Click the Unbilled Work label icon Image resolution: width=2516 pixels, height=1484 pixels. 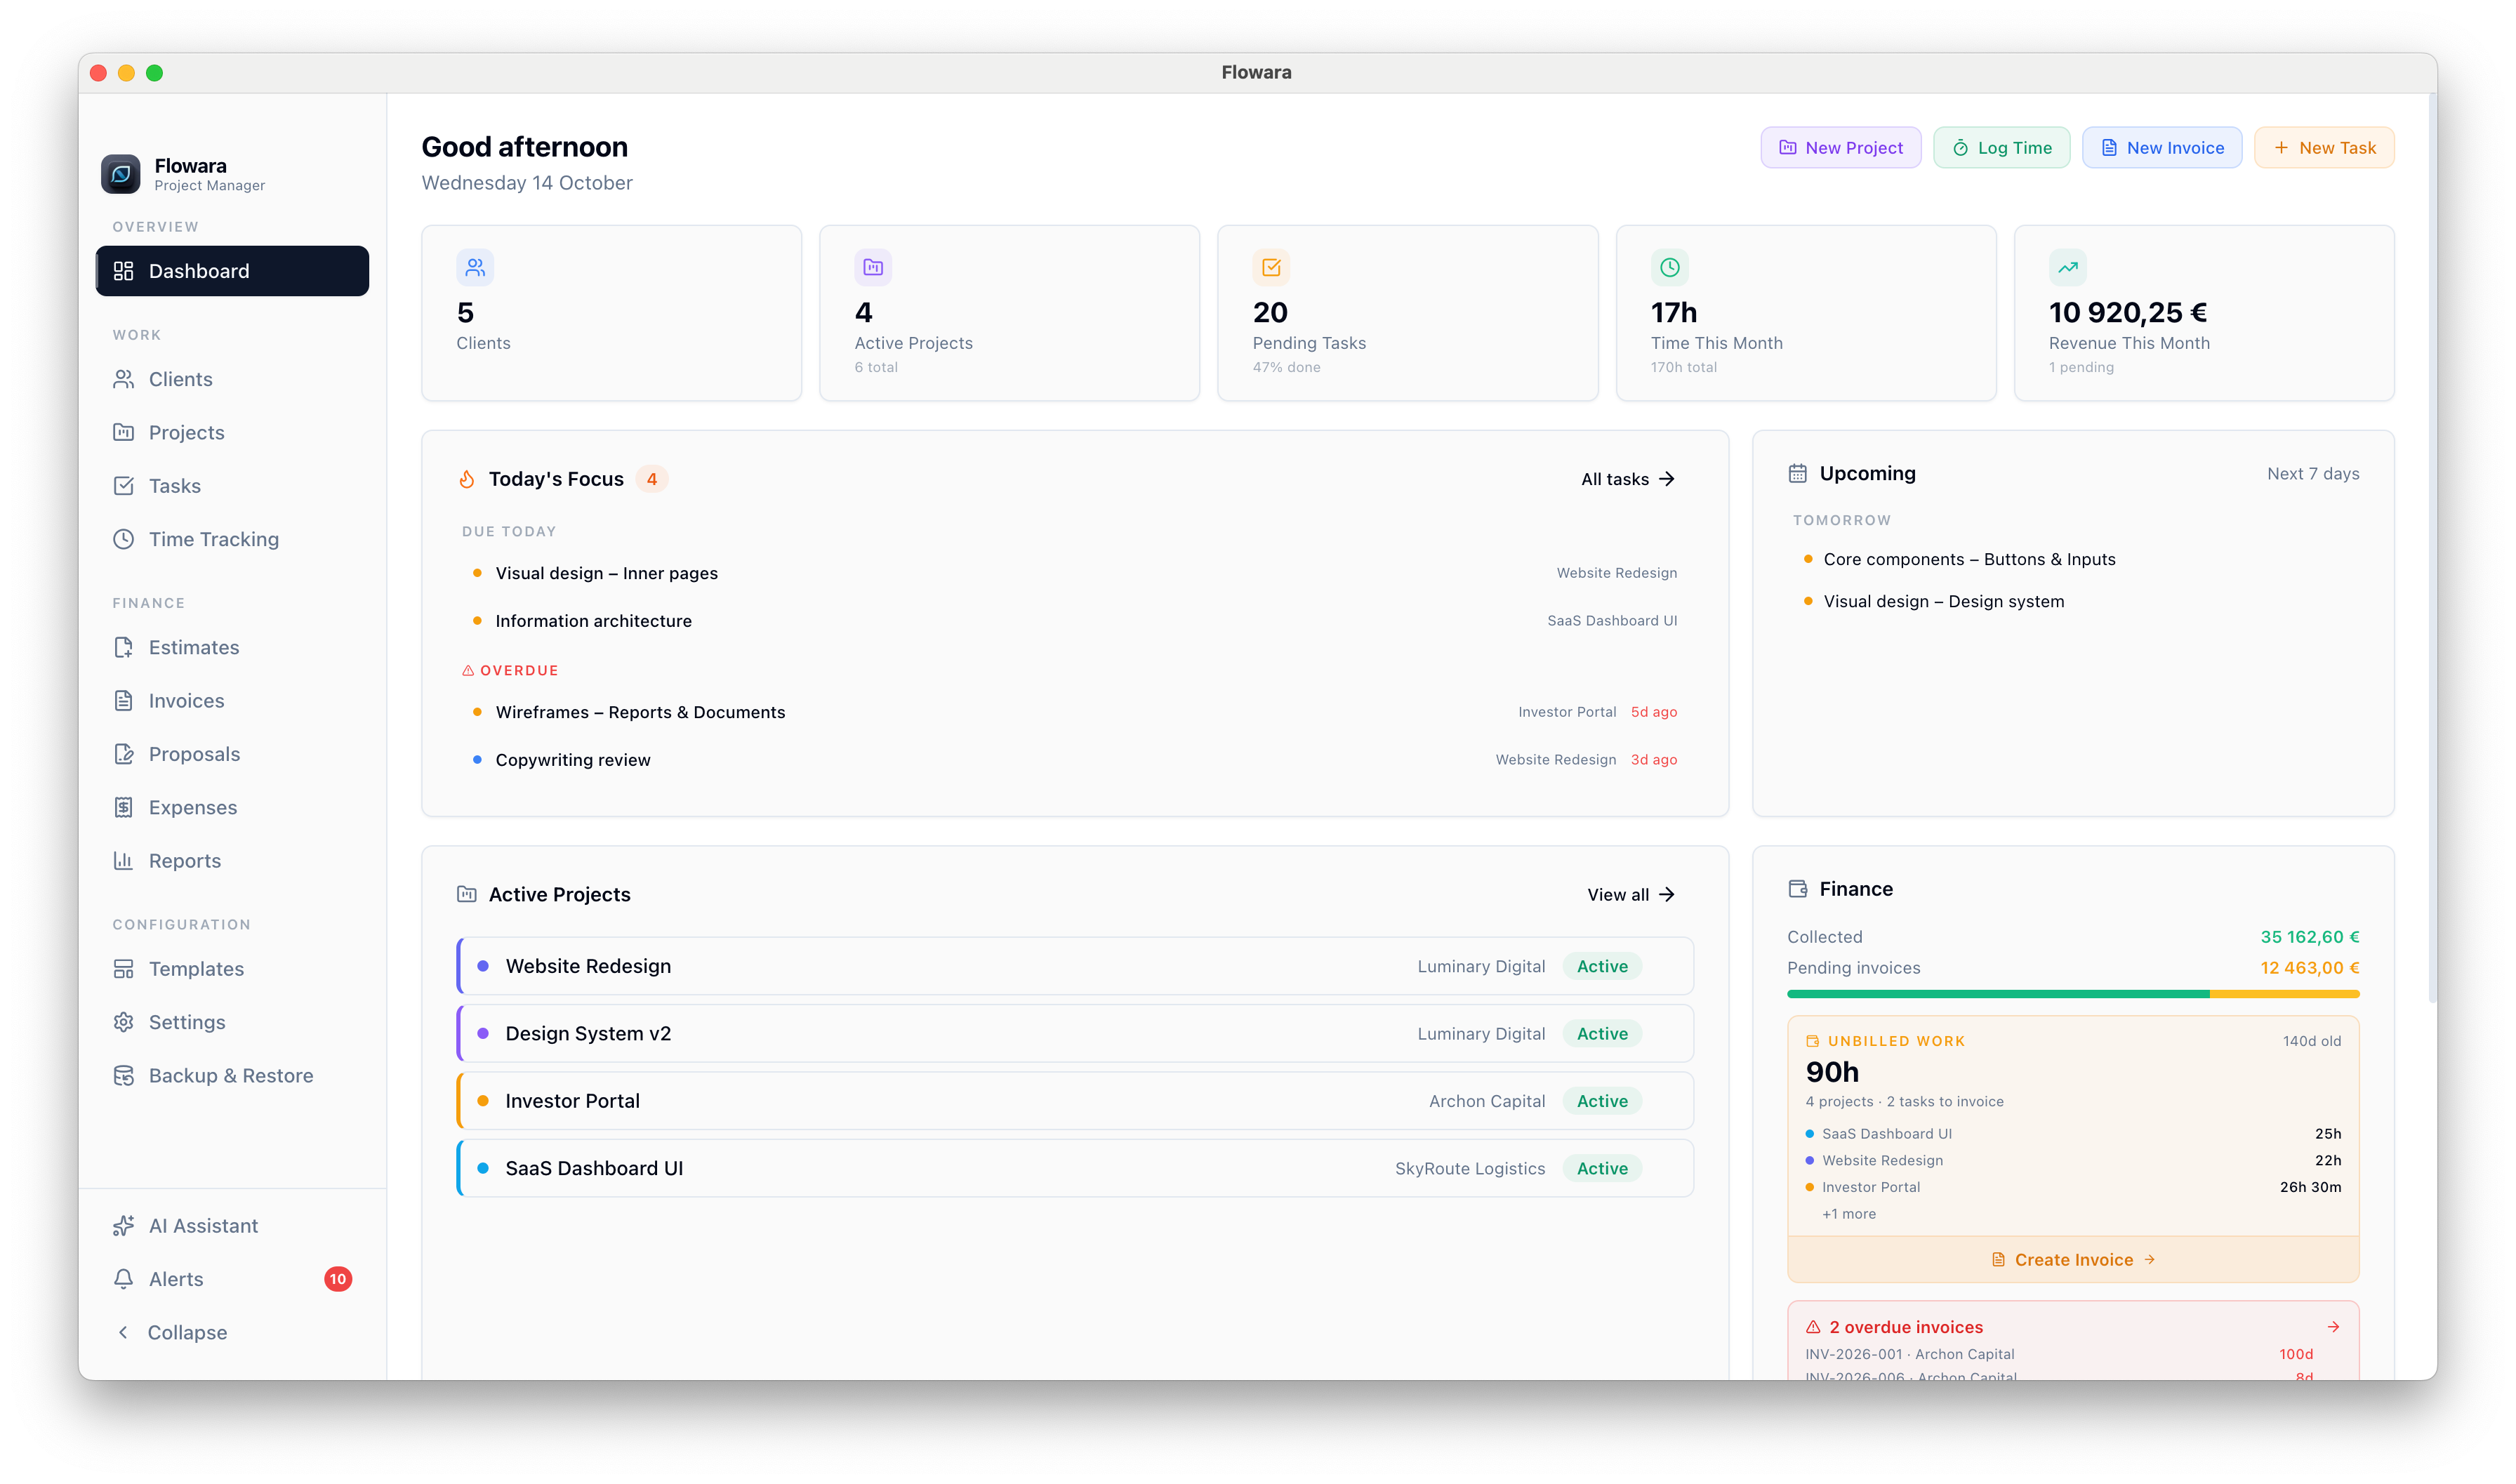point(1813,1041)
